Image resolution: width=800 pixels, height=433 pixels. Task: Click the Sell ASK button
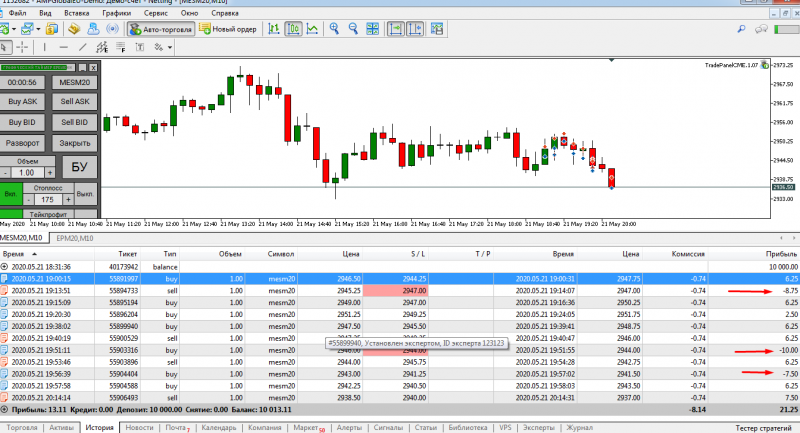74,101
